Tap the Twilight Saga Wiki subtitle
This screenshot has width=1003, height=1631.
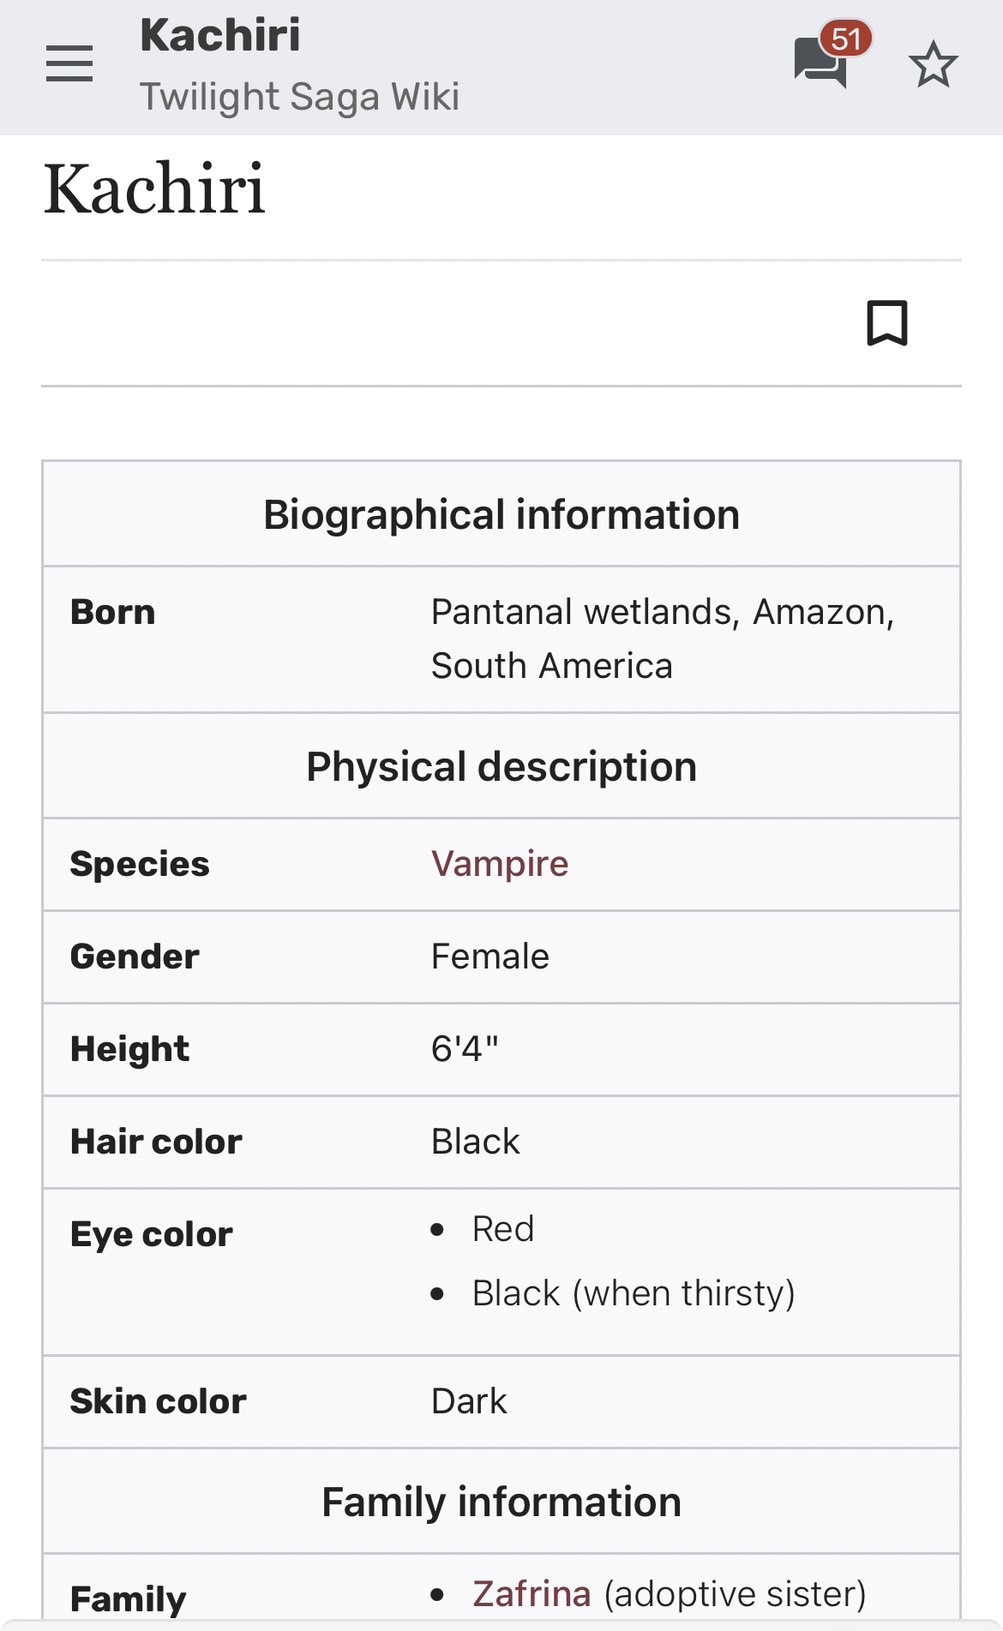coord(299,97)
